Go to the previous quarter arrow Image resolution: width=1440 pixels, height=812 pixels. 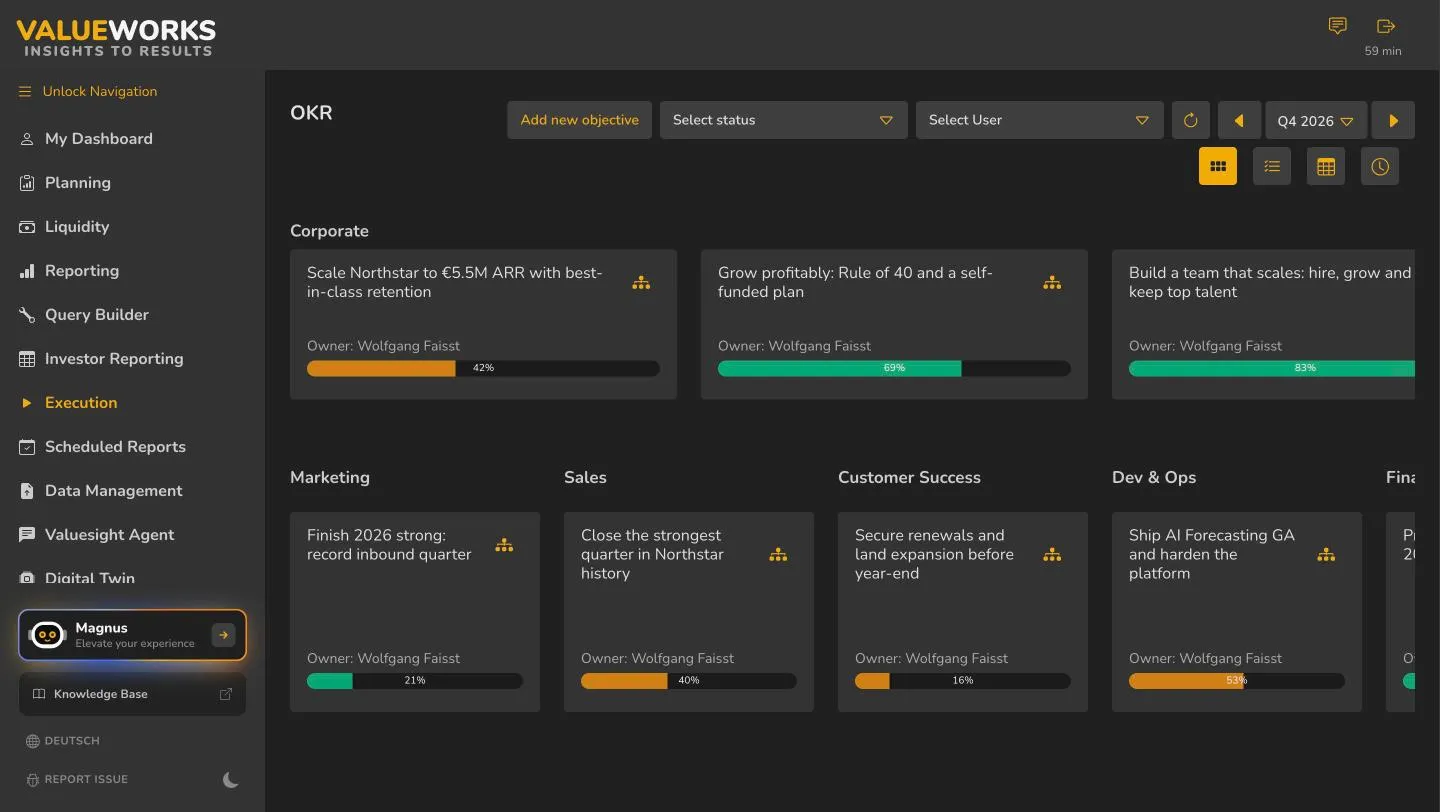pyautogui.click(x=1238, y=120)
